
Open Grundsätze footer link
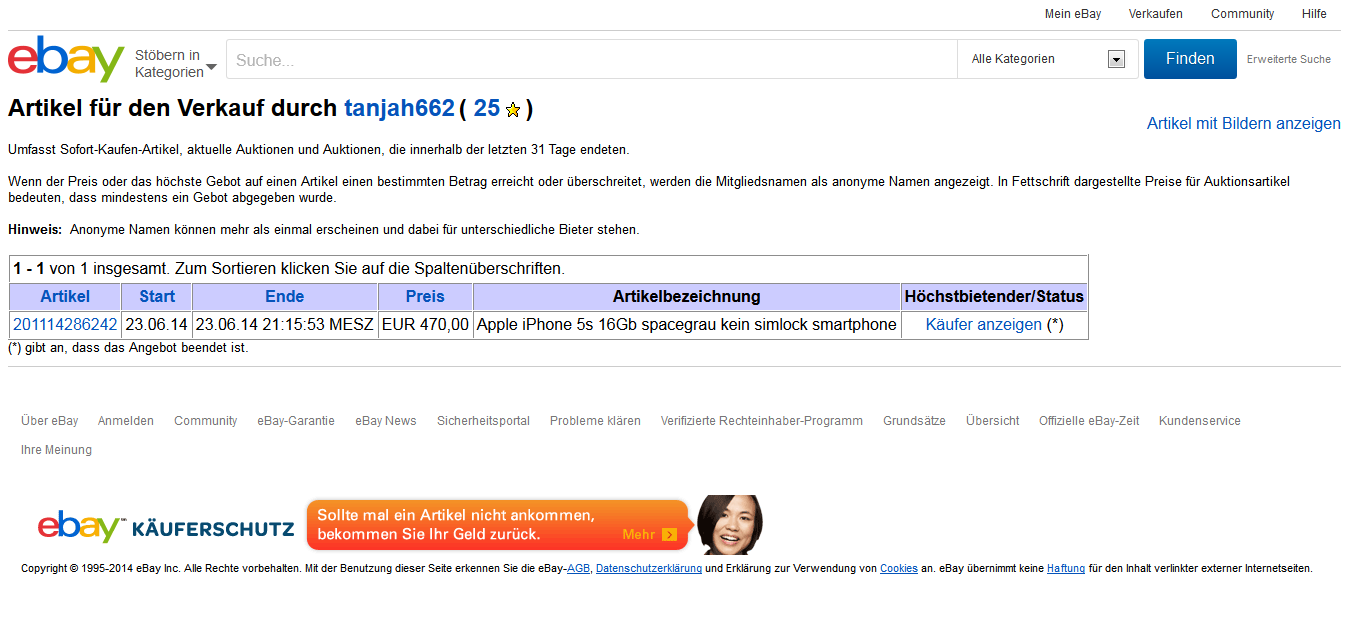914,421
